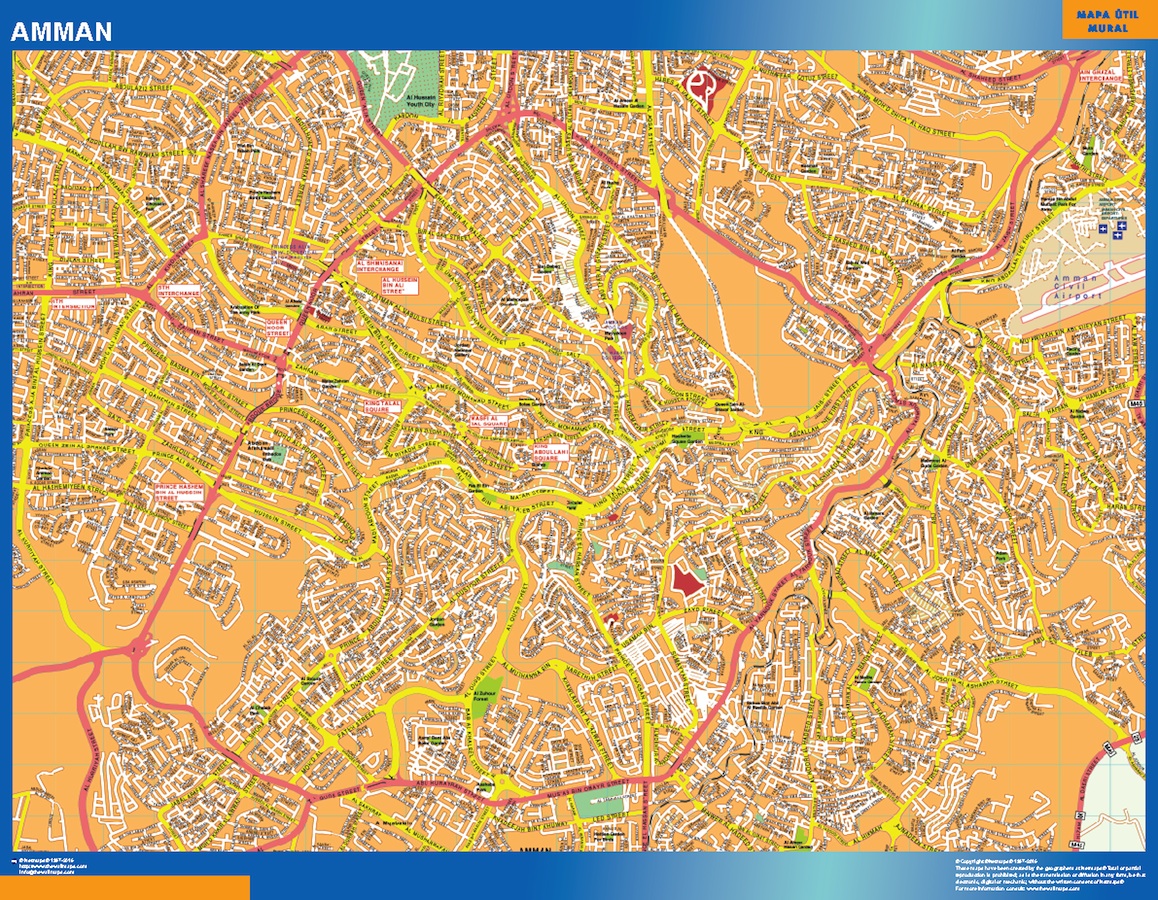Screen dimensions: 1158x900
Task: Click the 5TH INTERCHANGE label
Action: tap(178, 290)
